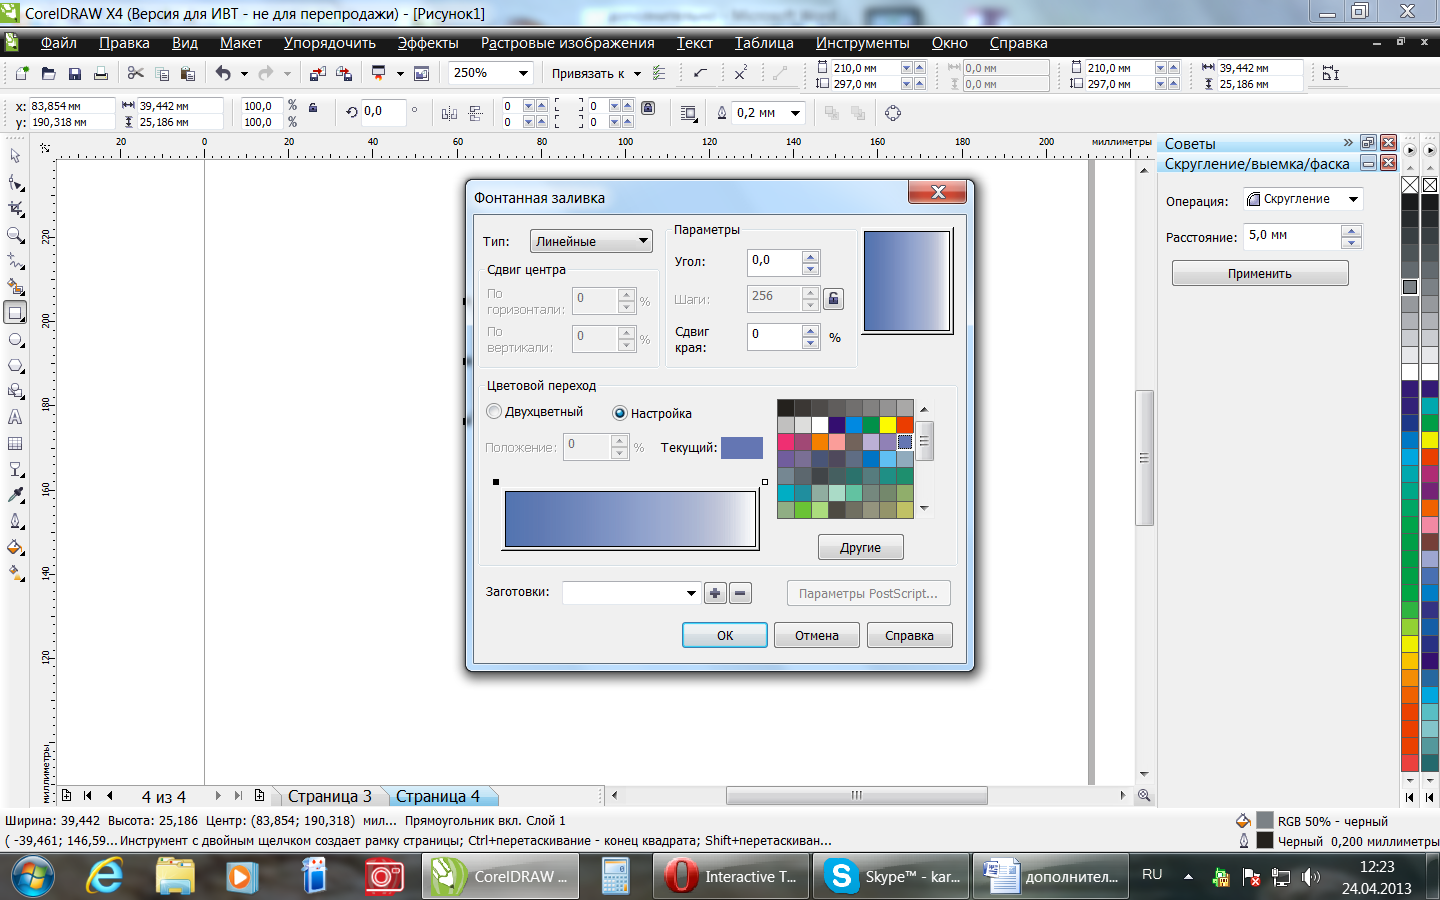Click the gradient preview band

point(630,519)
